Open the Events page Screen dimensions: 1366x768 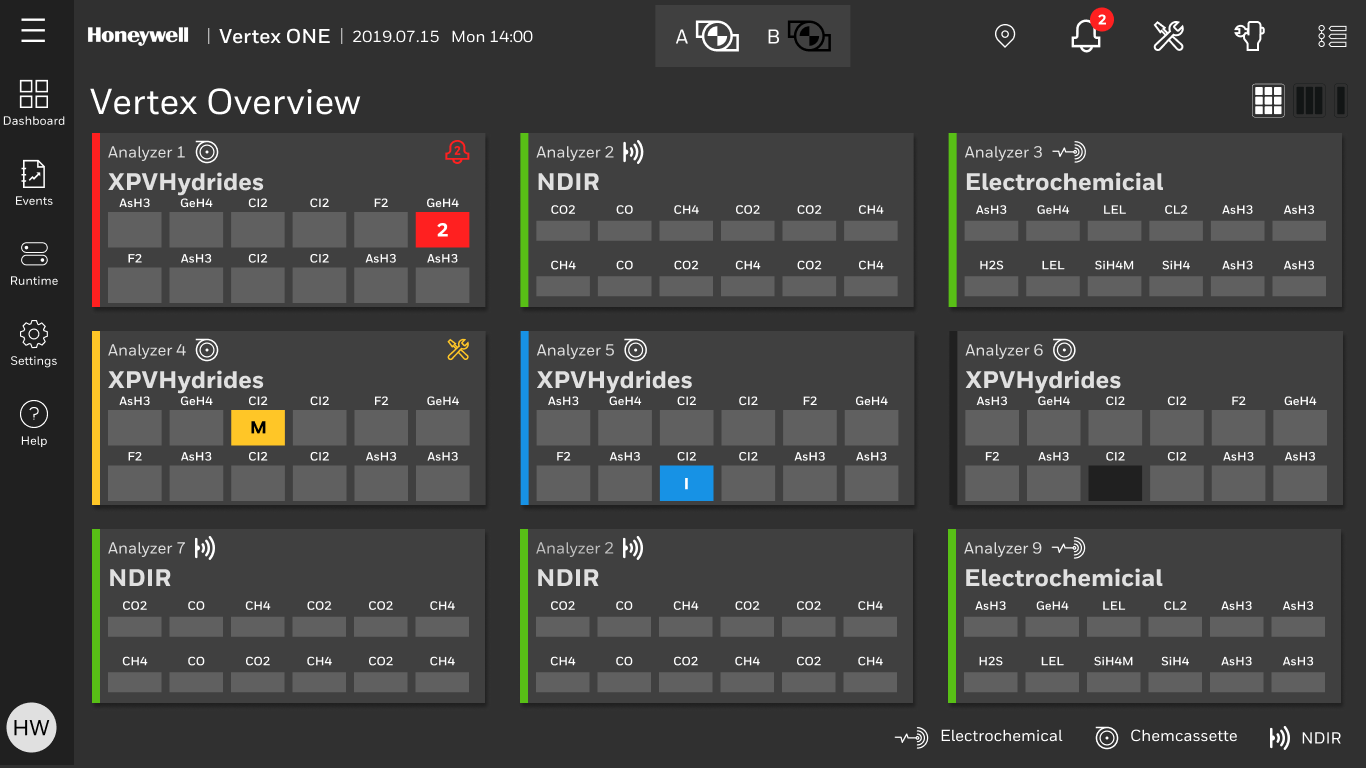tap(34, 183)
